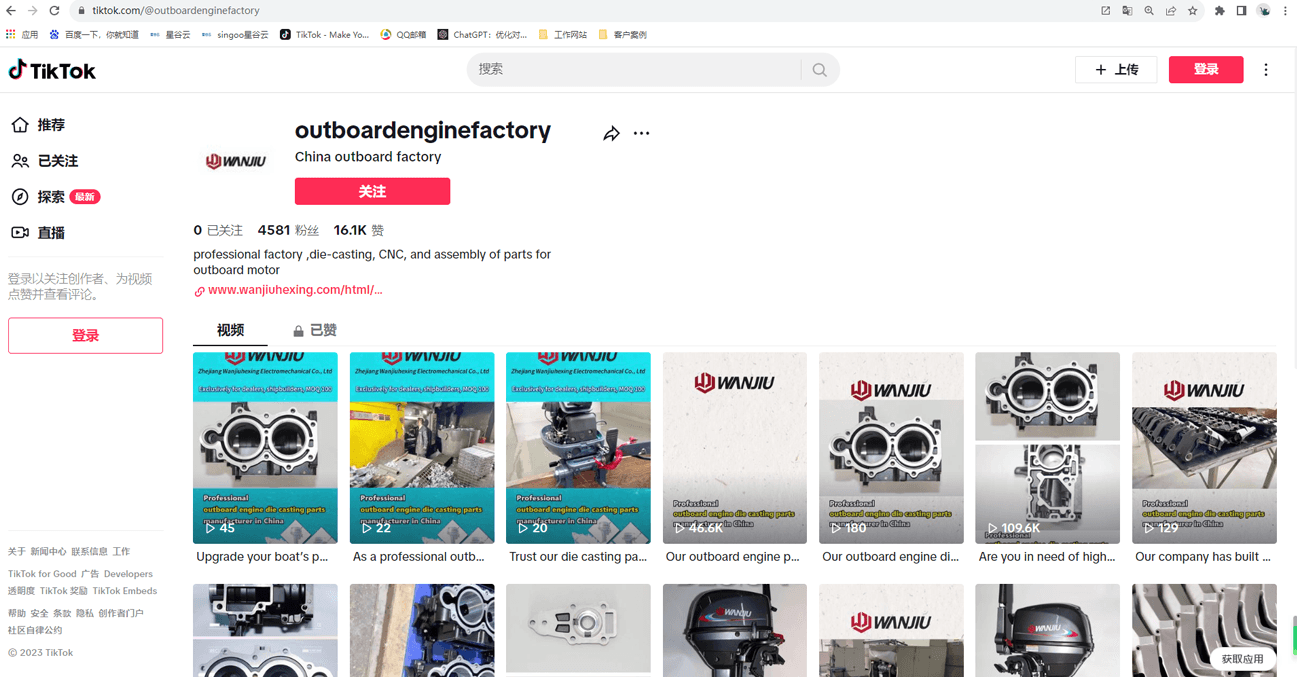Bookmark this page with the star icon

[x=1193, y=11]
